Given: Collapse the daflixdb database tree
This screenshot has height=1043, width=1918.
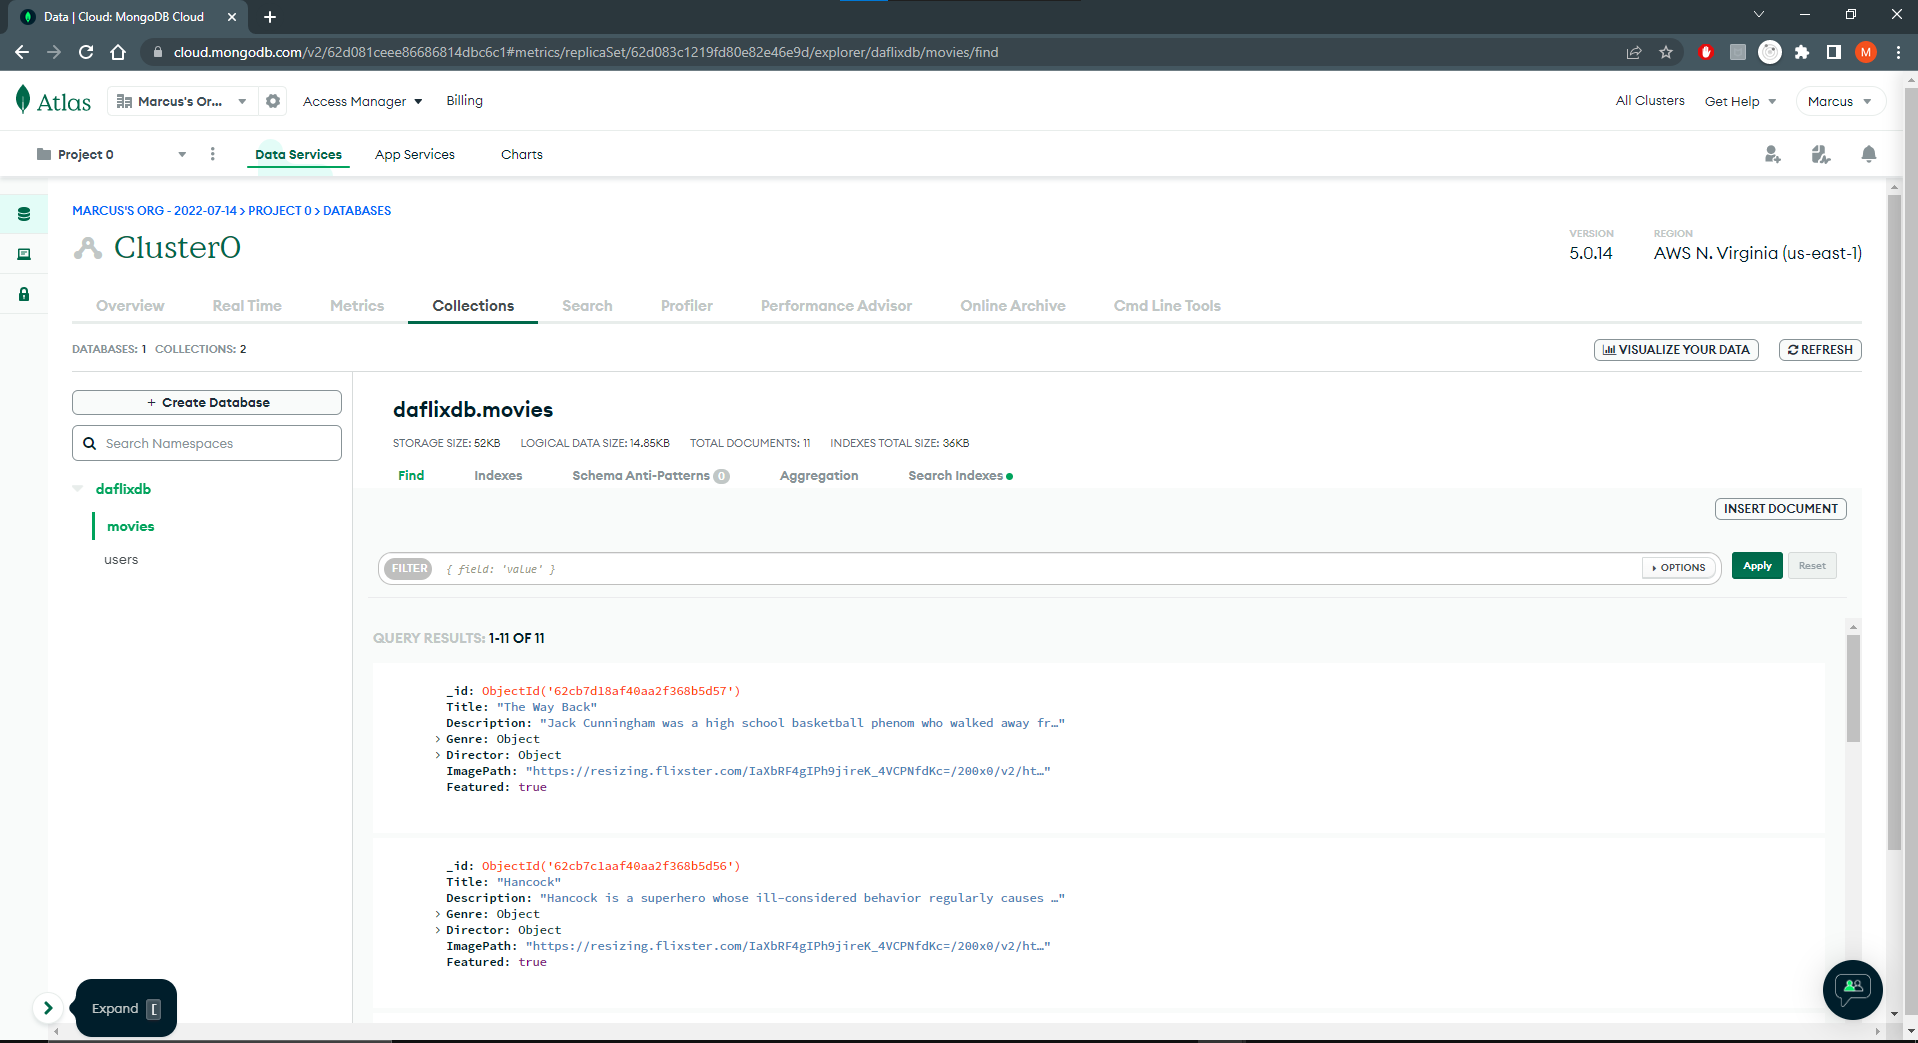Looking at the screenshot, I should tap(78, 489).
